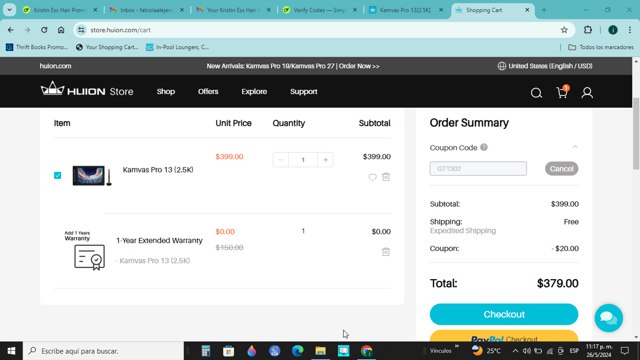Open the browser extensions puzzle icon
The image size is (640, 360).
tap(587, 30)
